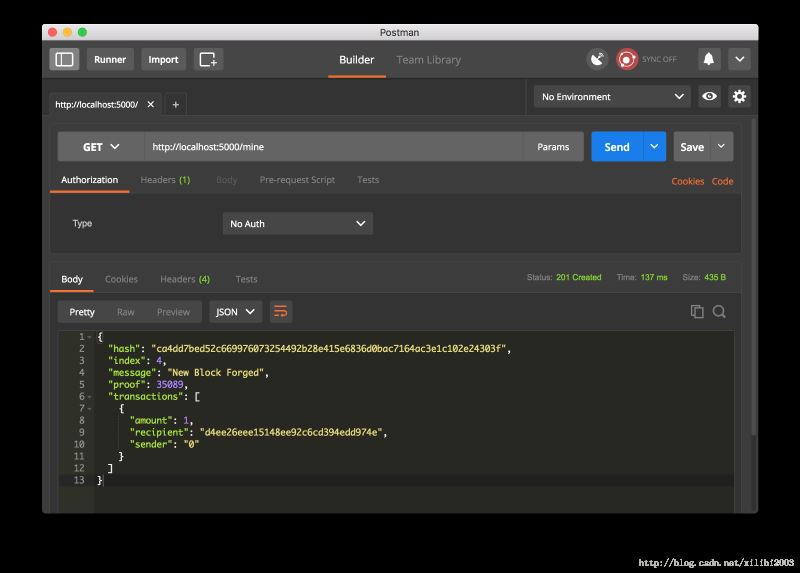Switch to the Team Library tab
Image resolution: width=800 pixels, height=573 pixels.
(x=429, y=60)
